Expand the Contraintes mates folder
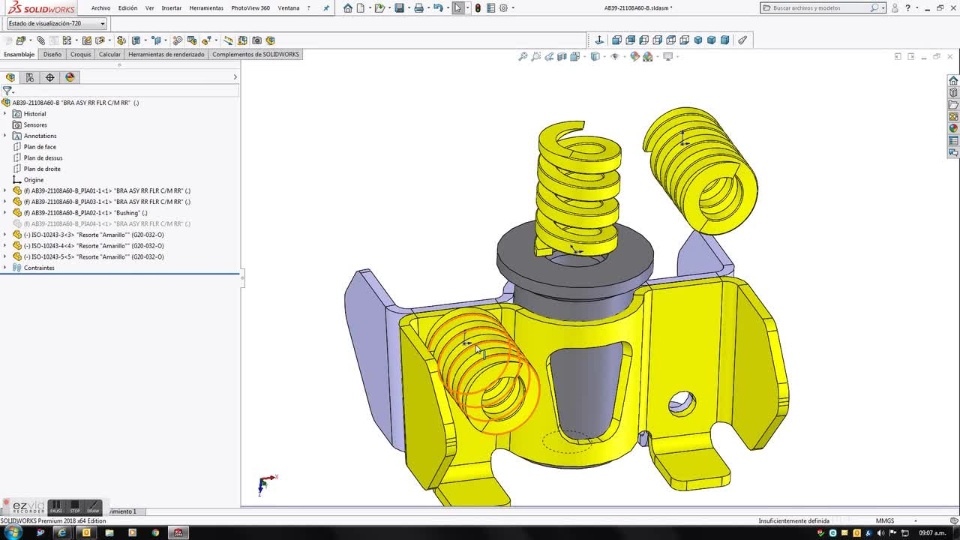 (5, 268)
